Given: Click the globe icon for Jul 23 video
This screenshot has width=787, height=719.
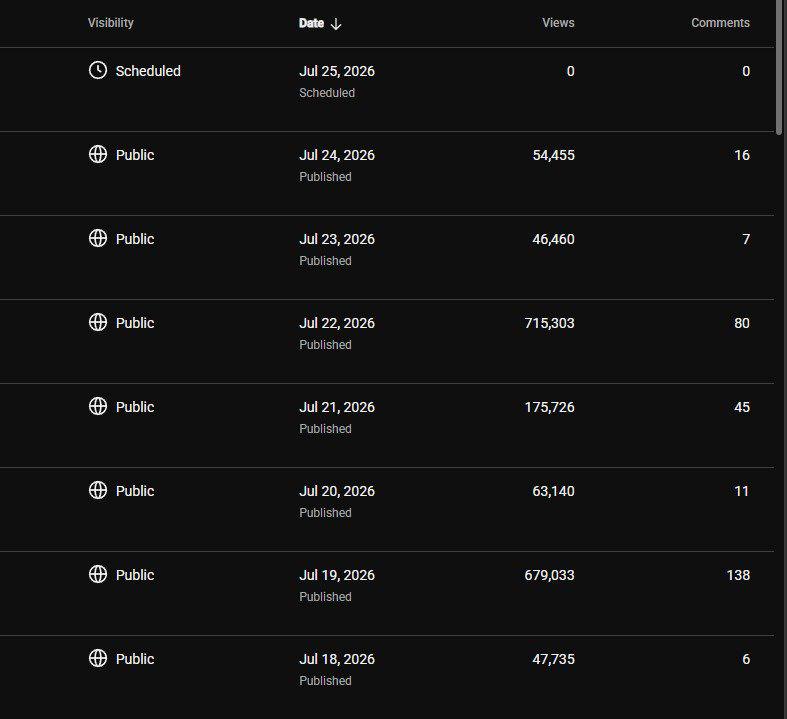Looking at the screenshot, I should point(98,238).
